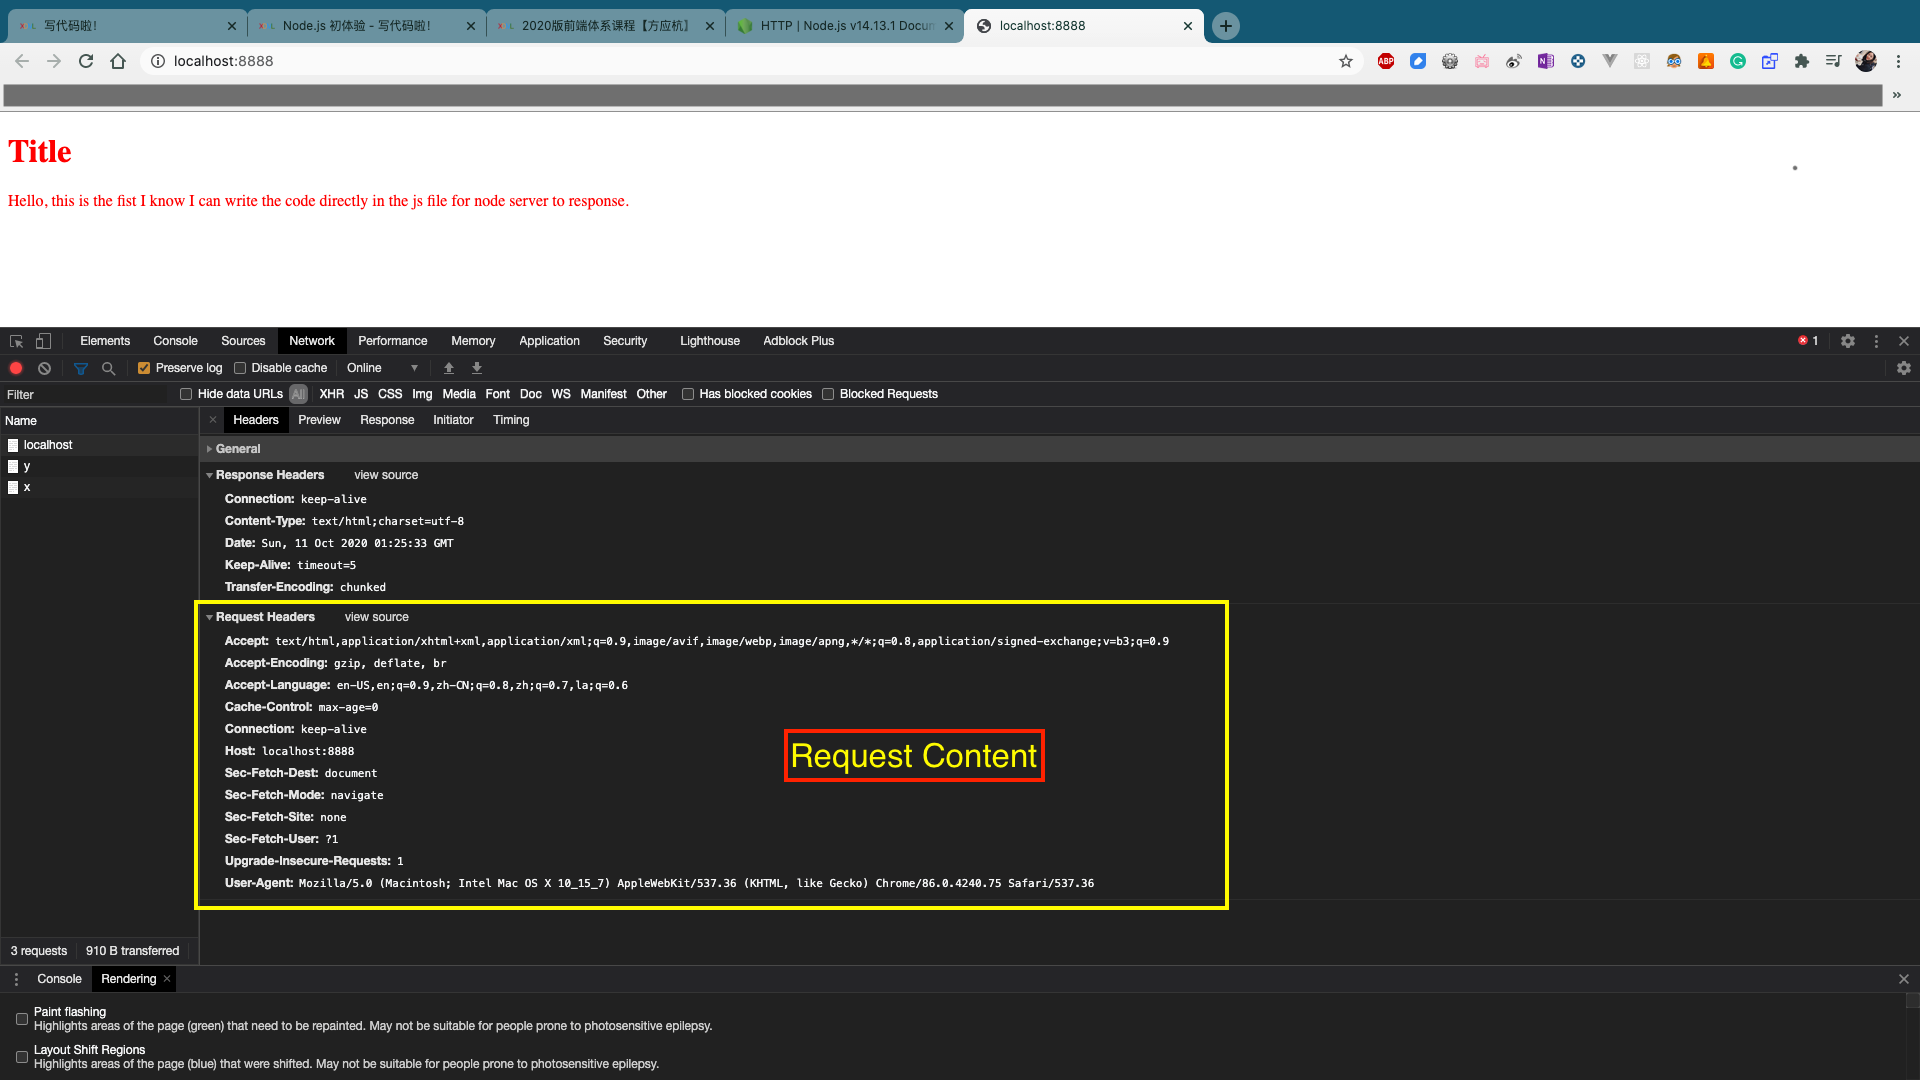
Task: Select the request named y
Action: click(100, 466)
